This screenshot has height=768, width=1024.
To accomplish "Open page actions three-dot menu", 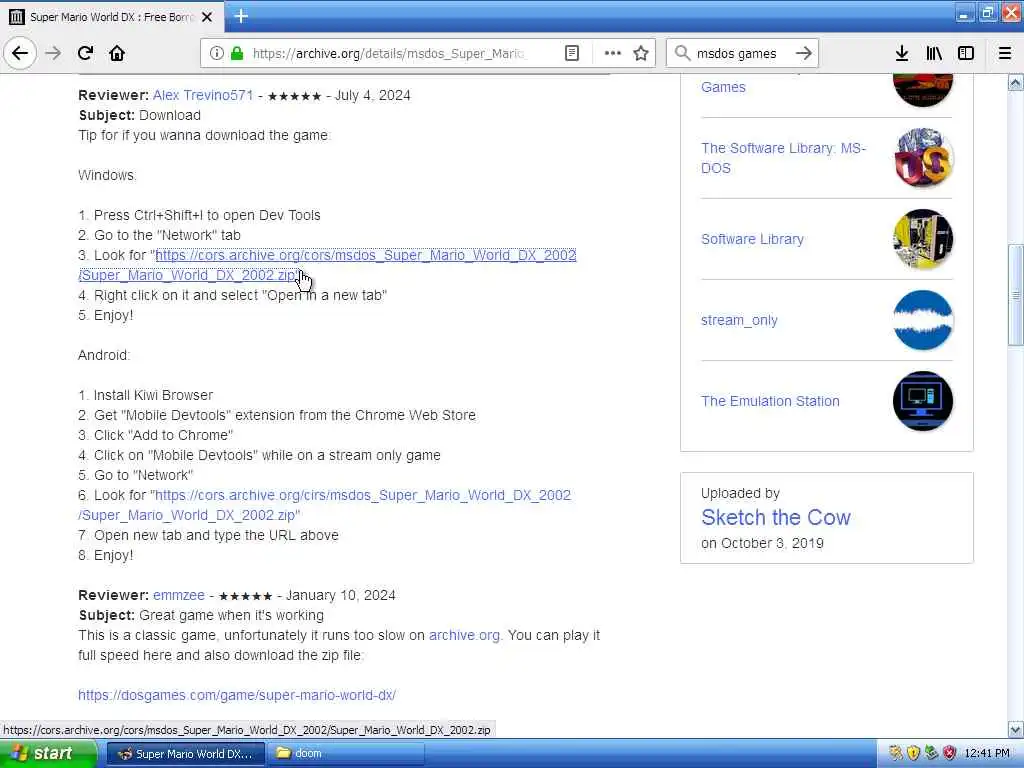I will pos(613,53).
